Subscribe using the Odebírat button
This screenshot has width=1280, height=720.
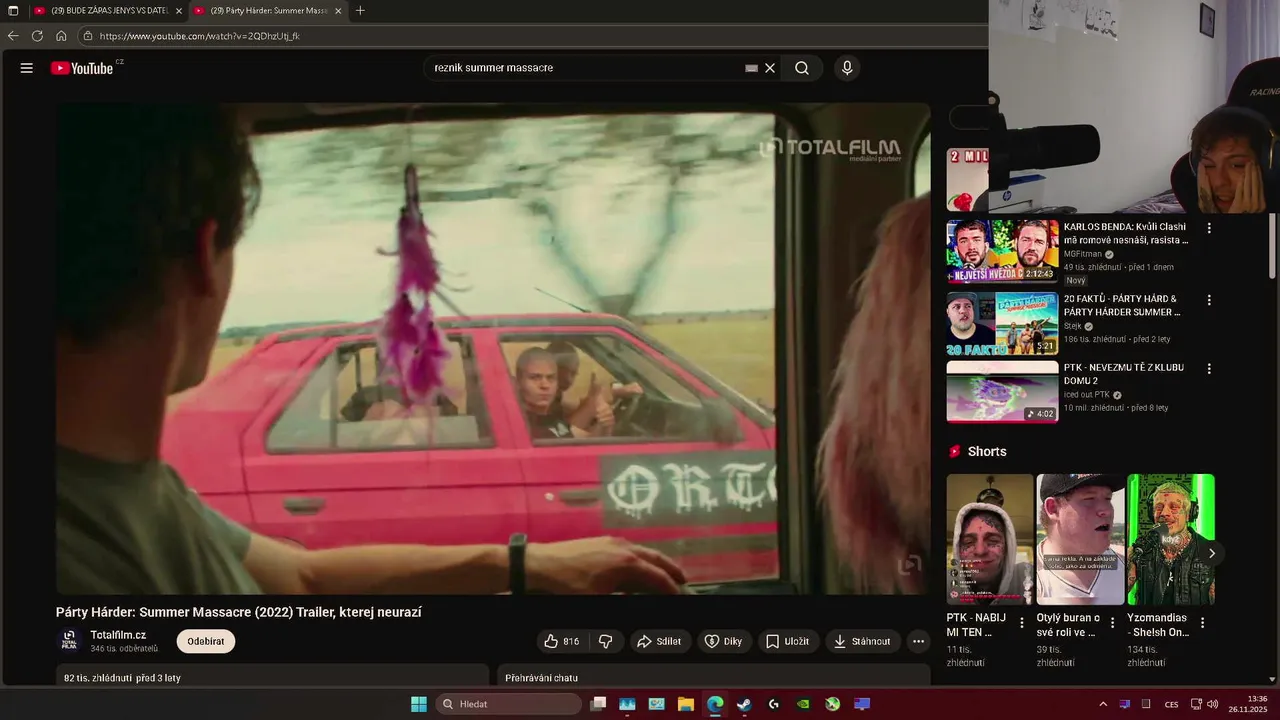[206, 641]
